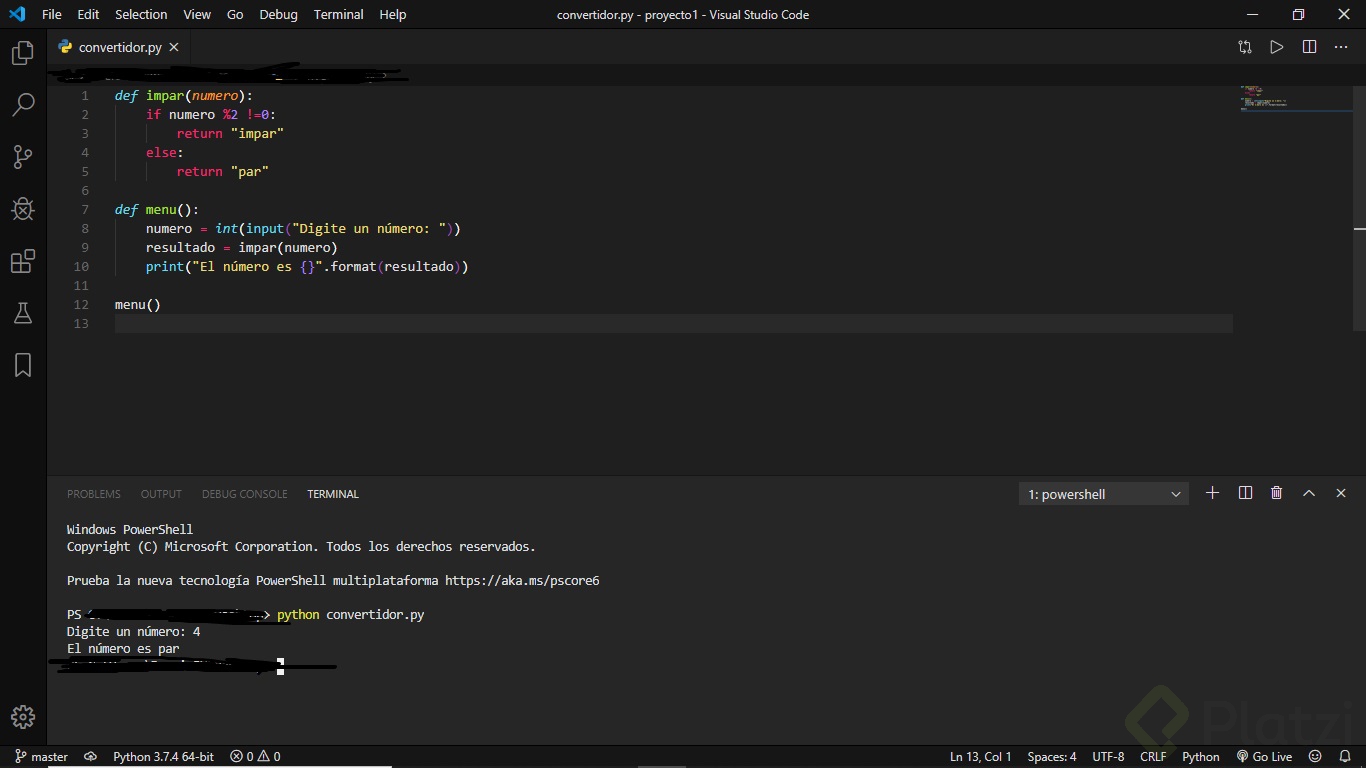Click the "menu()" call on line 12

[x=137, y=305]
